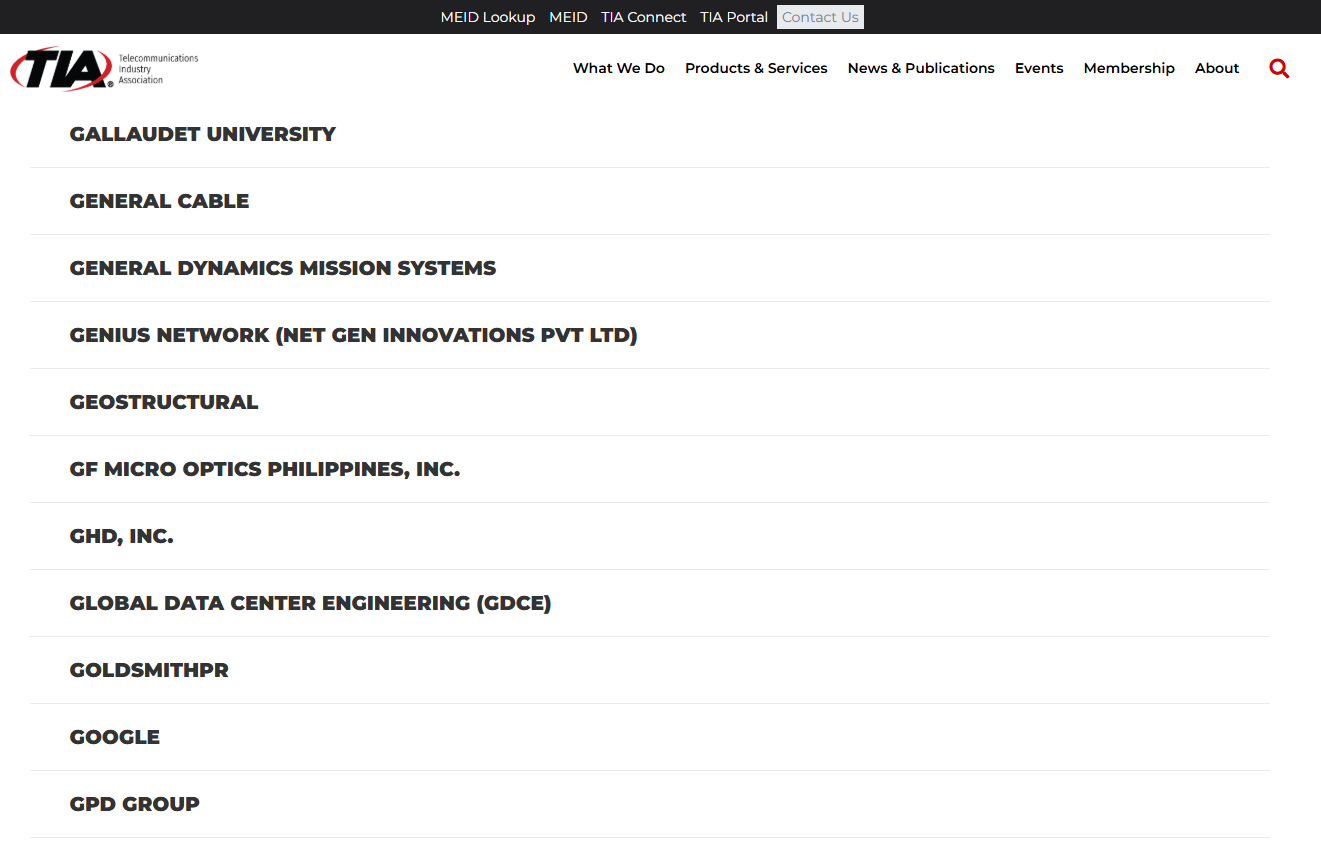Go to the Events page
This screenshot has height=849, width=1321.
tap(1039, 68)
